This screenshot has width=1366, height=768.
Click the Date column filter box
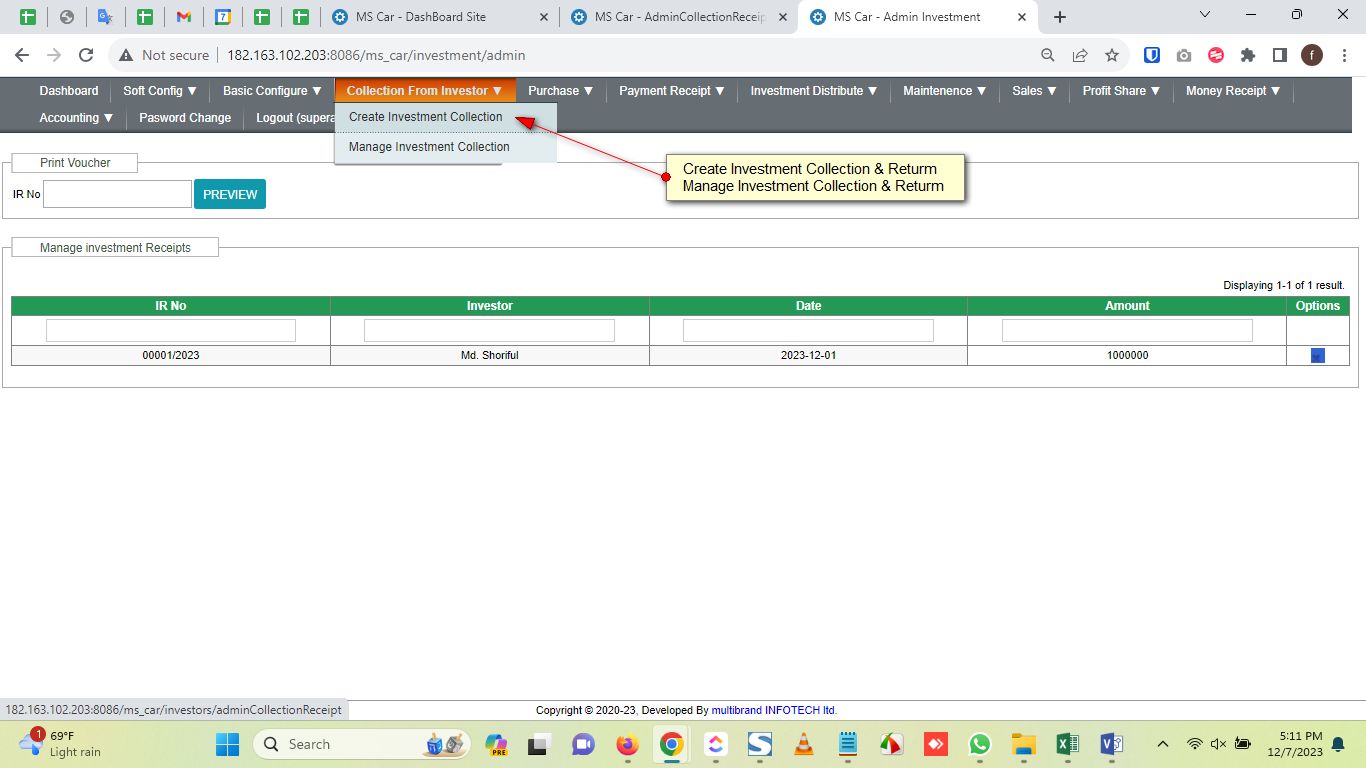click(808, 330)
